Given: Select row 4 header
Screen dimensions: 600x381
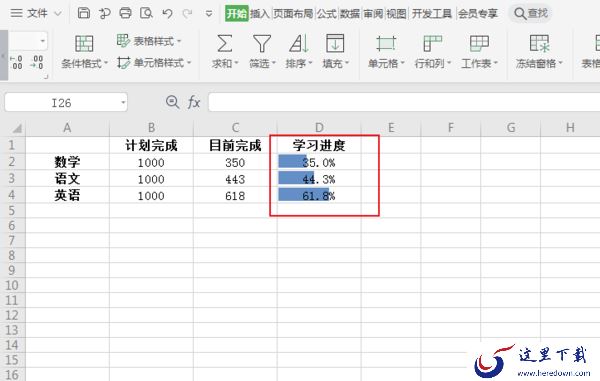Looking at the screenshot, I should [12, 195].
